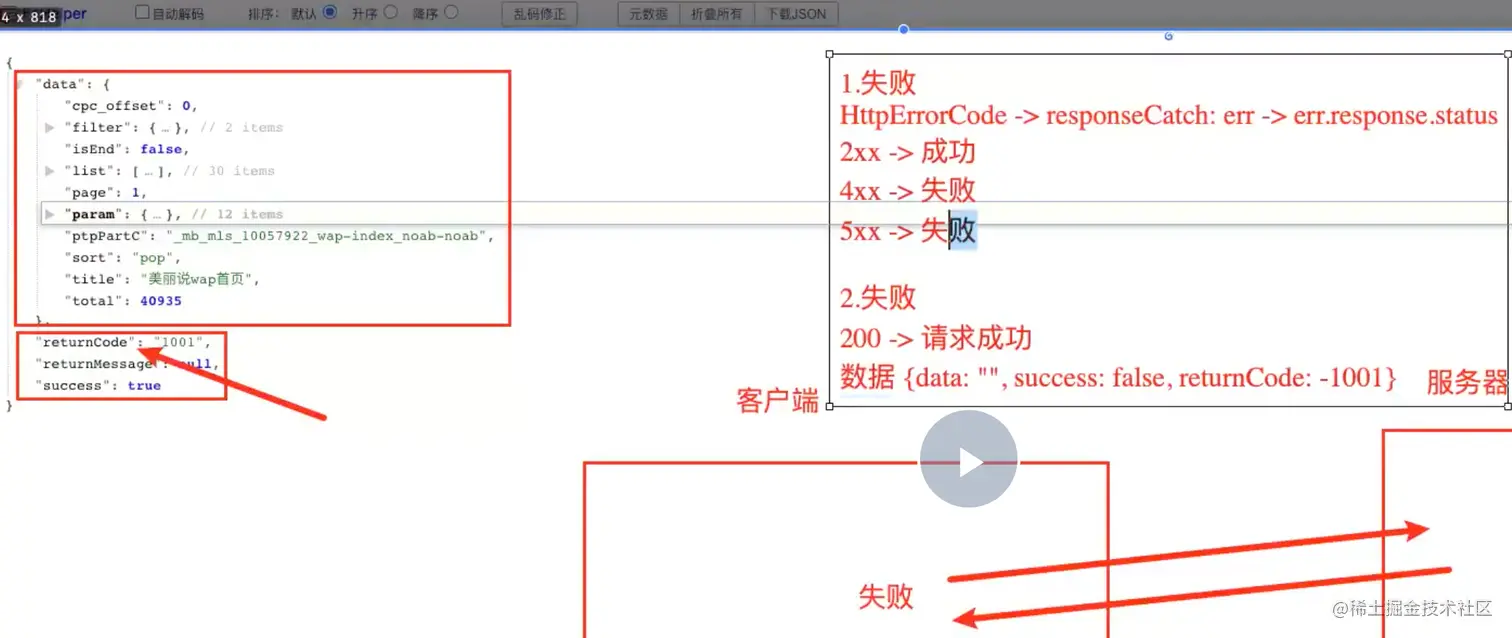The image size is (1512, 638).
Task: Click the rotation handle above text box
Action: tap(1168, 36)
